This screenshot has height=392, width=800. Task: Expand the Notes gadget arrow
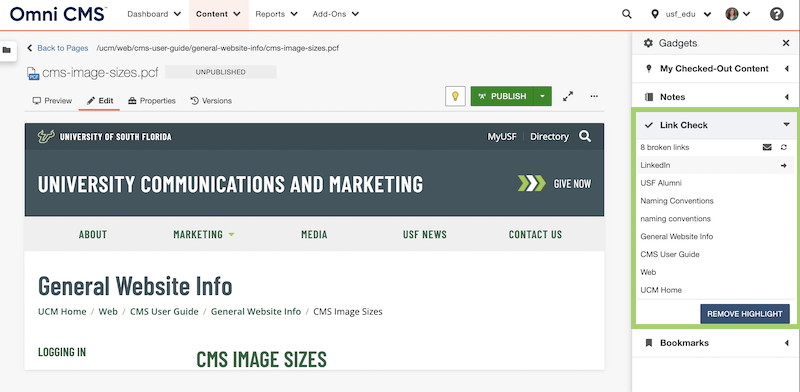[x=787, y=97]
